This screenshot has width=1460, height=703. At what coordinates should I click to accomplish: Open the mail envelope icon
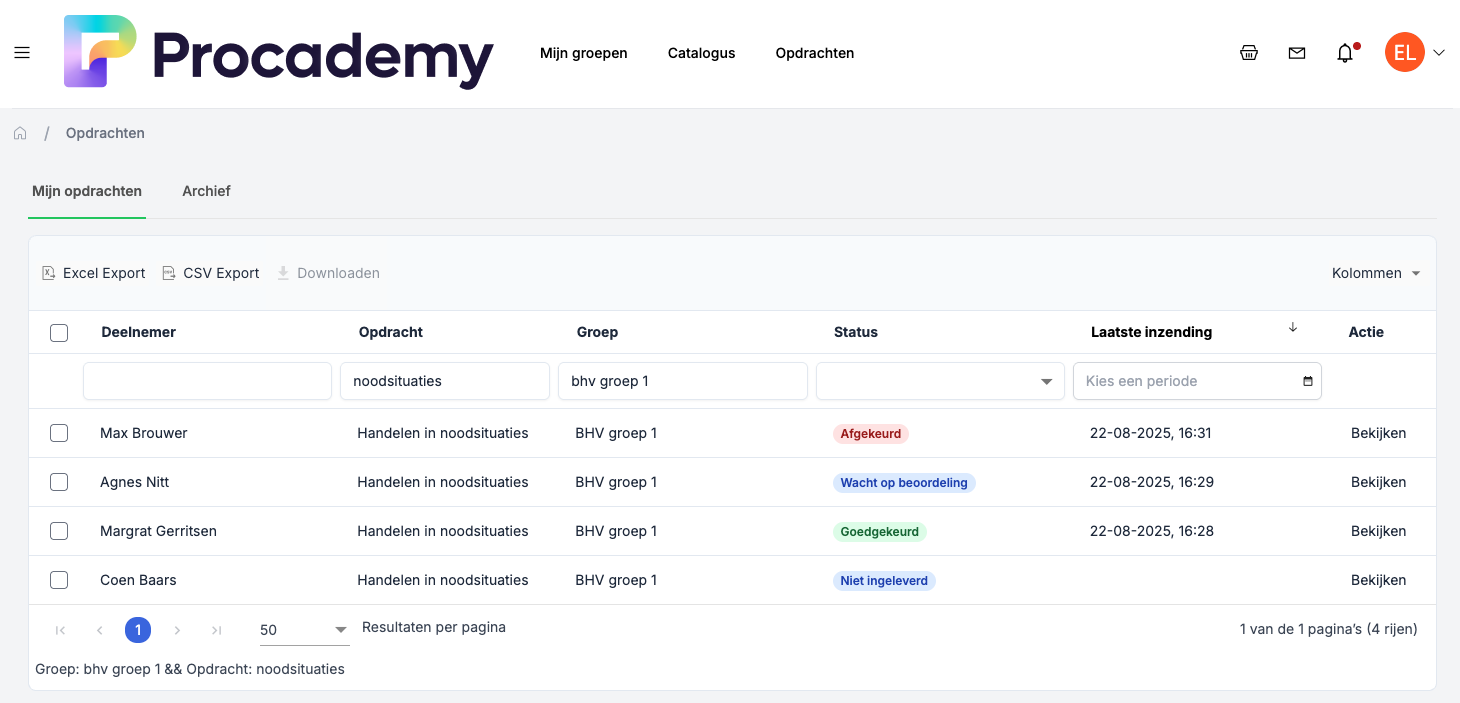click(1297, 53)
